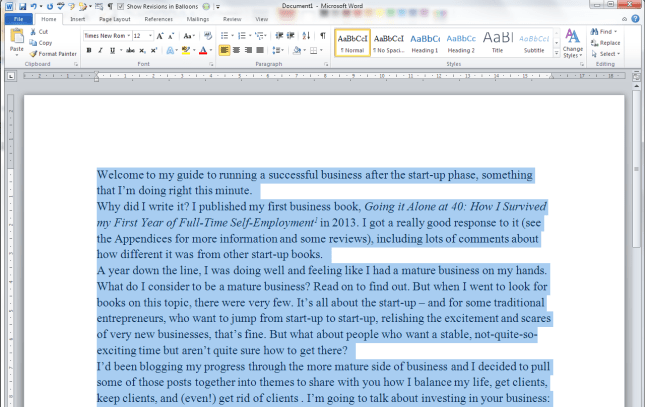Shrink the font size
645x407 pixels.
[171, 36]
